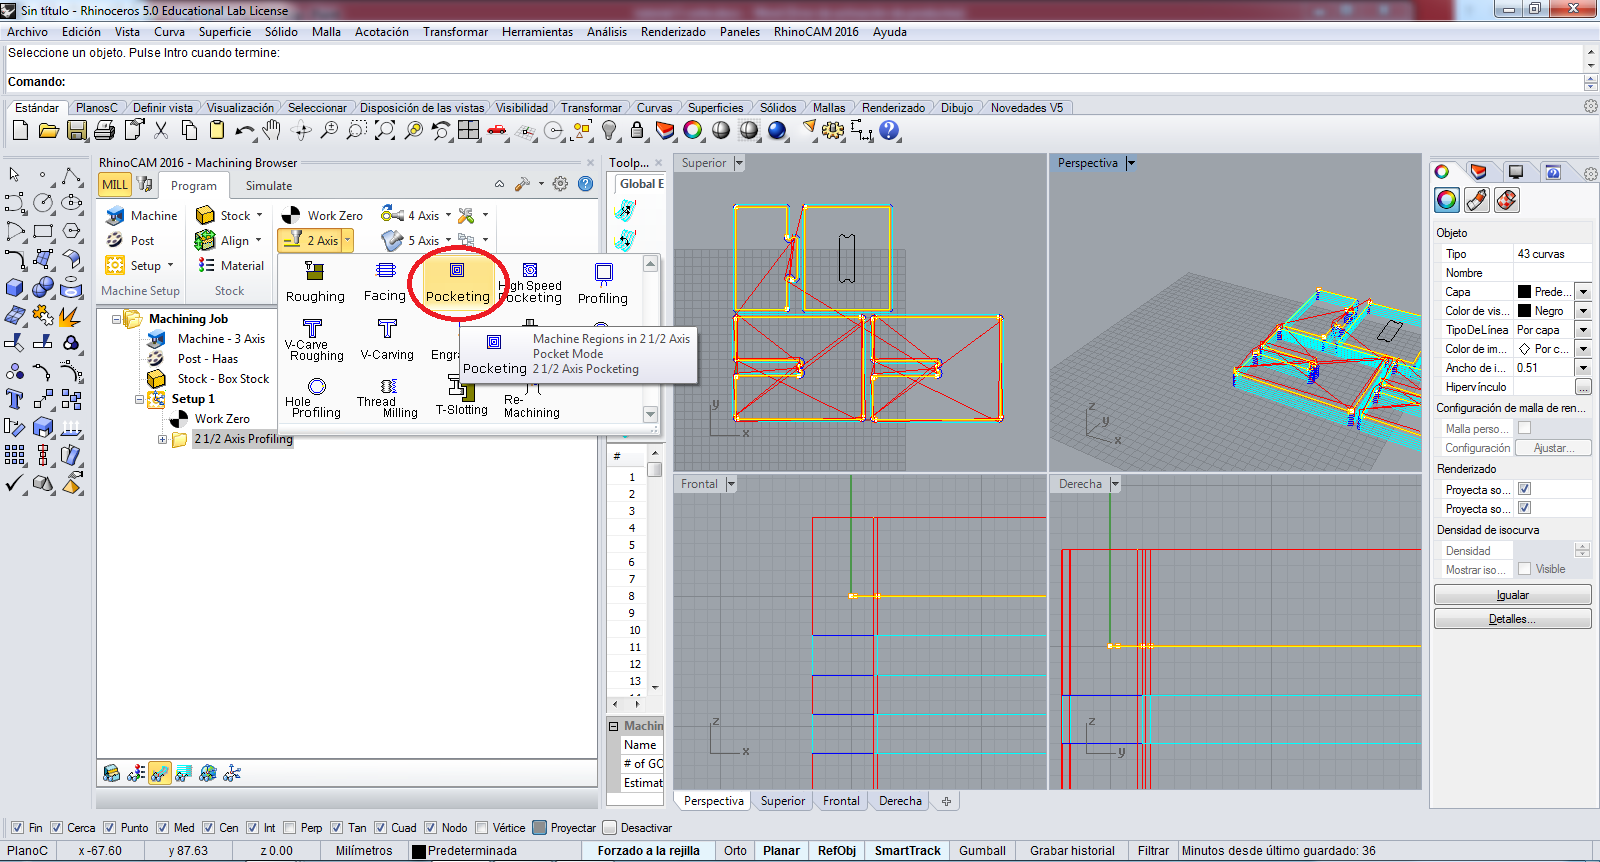Open the RhinoCAM 2016 menu
Image resolution: width=1600 pixels, height=862 pixels.
[x=815, y=32]
